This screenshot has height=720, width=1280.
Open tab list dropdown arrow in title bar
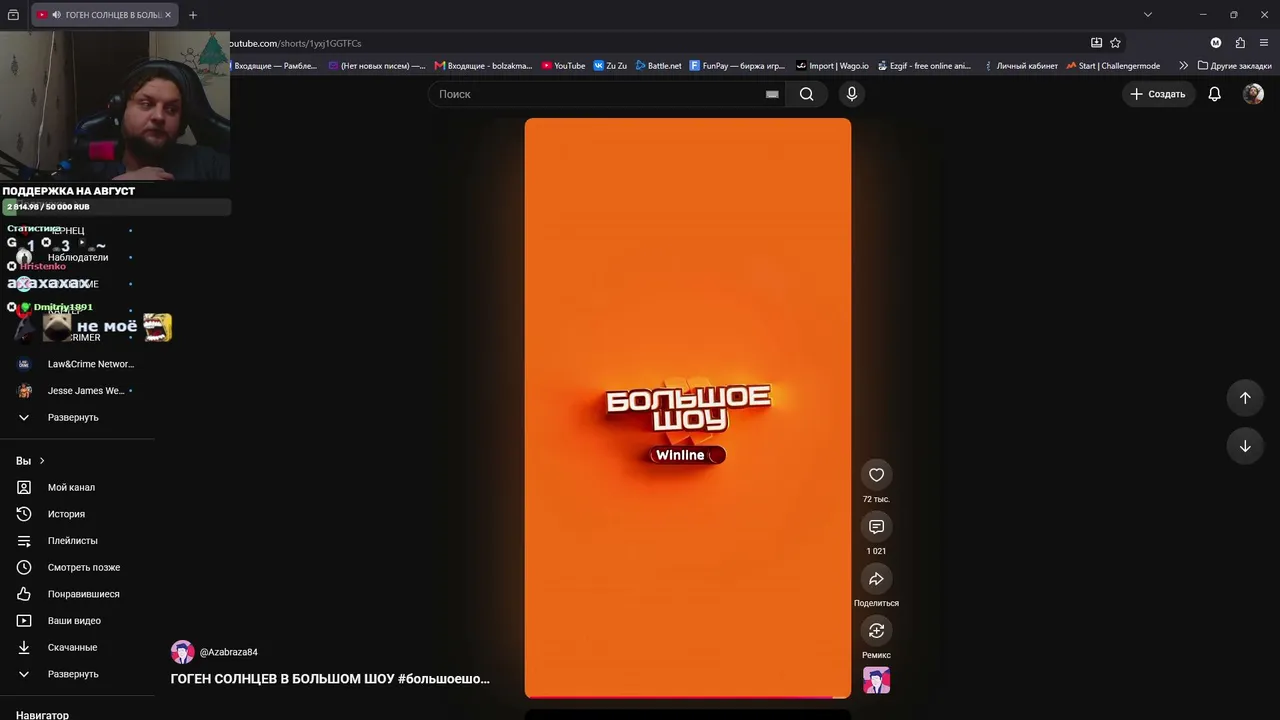[1148, 15]
